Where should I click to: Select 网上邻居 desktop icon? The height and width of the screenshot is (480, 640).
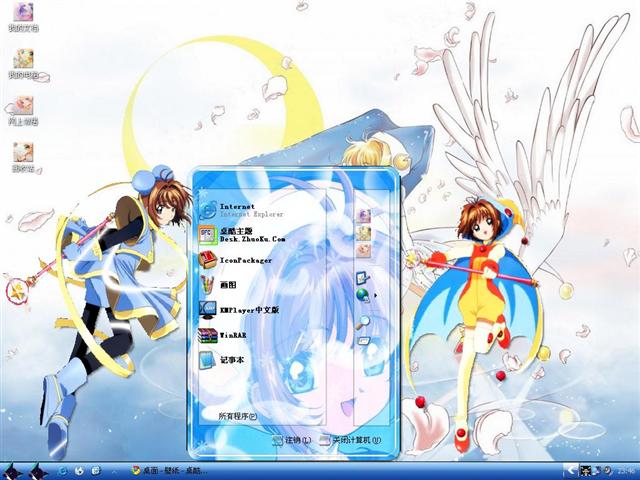point(23,111)
